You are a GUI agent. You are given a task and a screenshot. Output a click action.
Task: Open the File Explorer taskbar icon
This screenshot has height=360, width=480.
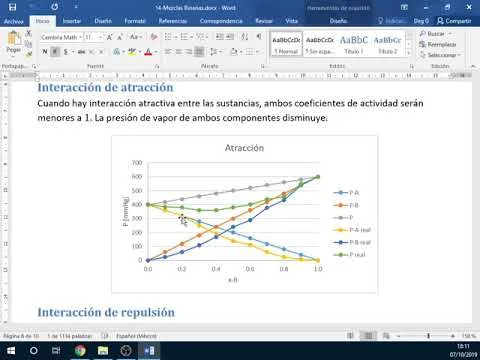click(x=103, y=351)
